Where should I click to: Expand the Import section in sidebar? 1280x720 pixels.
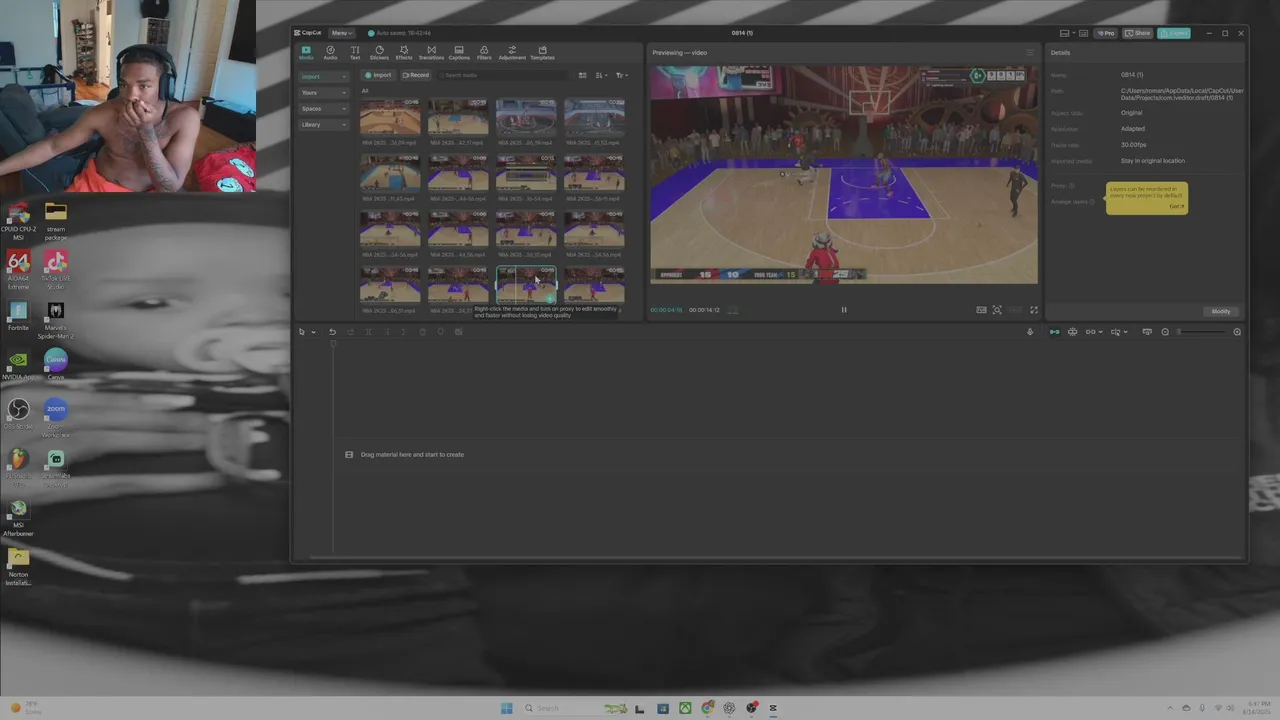pos(324,76)
